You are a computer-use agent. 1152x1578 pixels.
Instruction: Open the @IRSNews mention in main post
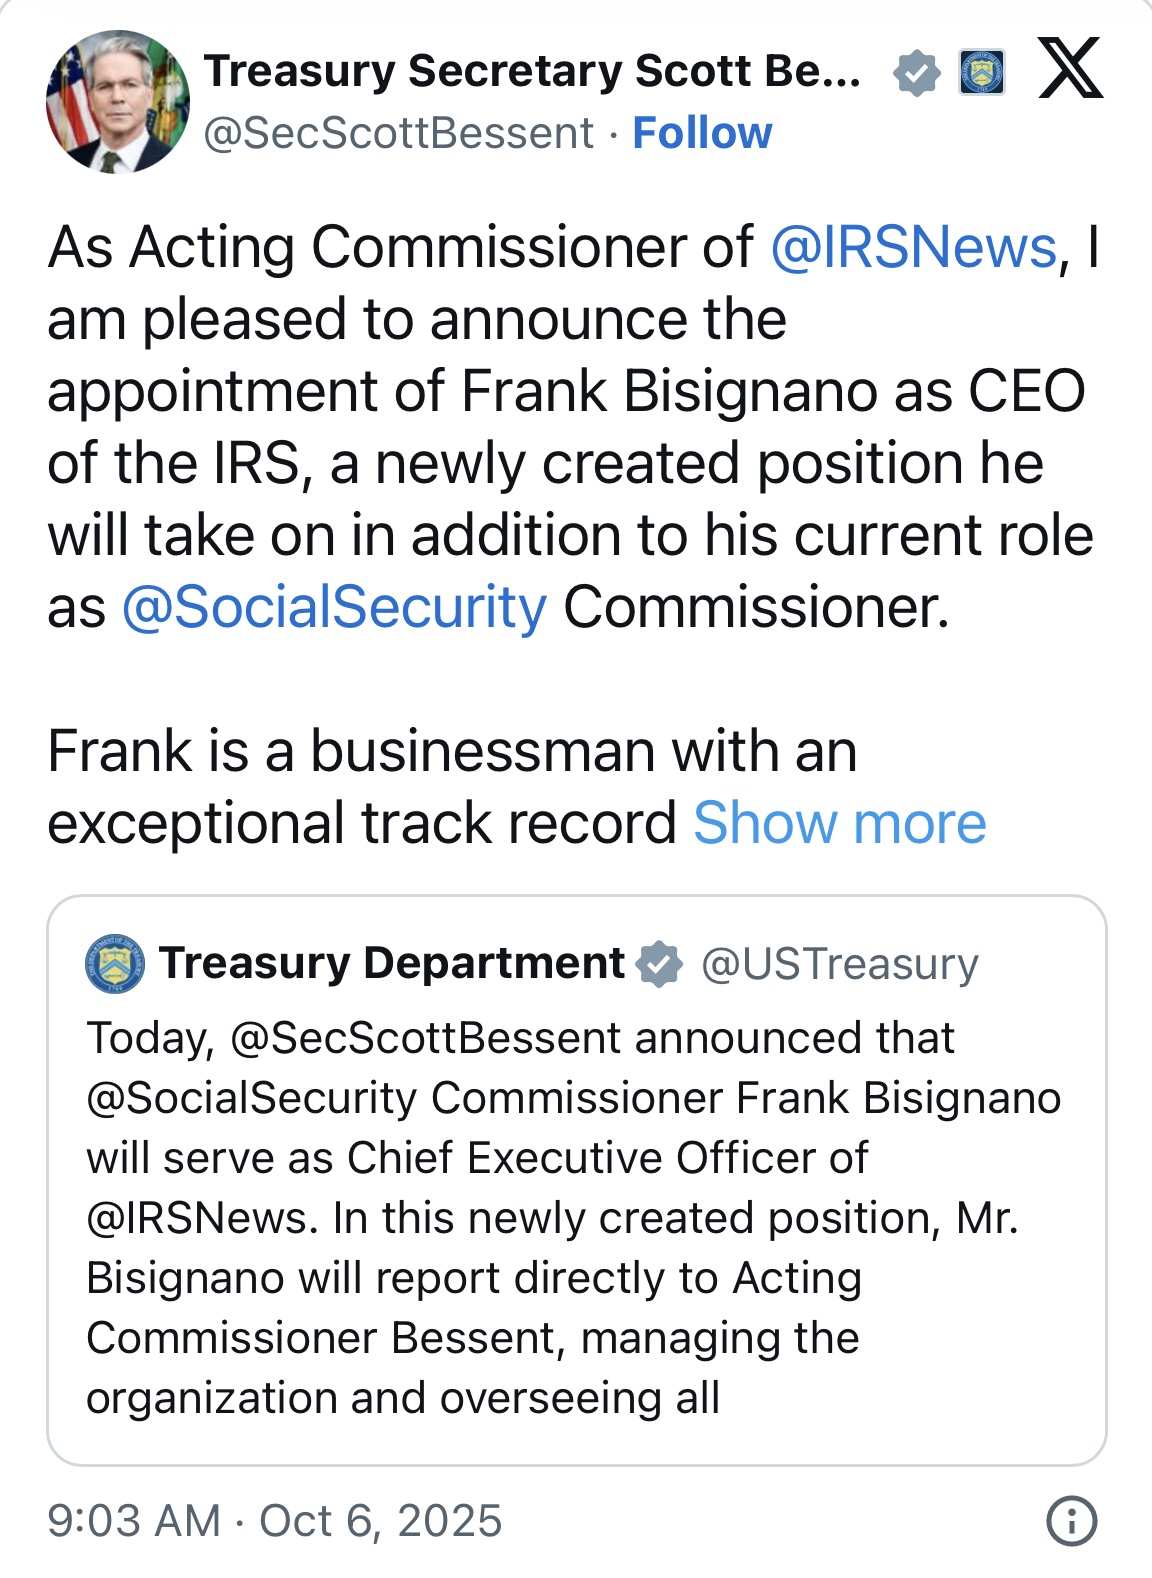[913, 247]
